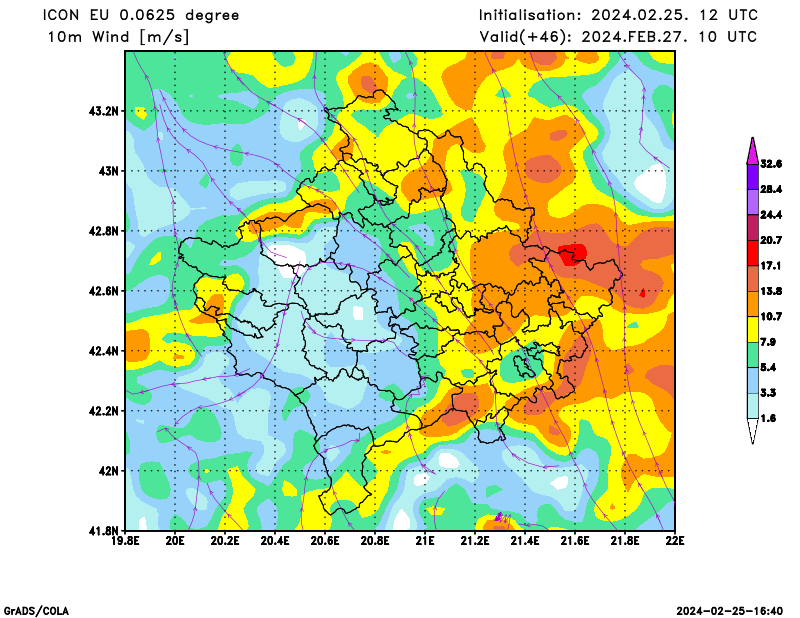Select the red legend swatch between 17.1 and 20.7
This screenshot has width=800, height=618.
pyautogui.click(x=753, y=253)
